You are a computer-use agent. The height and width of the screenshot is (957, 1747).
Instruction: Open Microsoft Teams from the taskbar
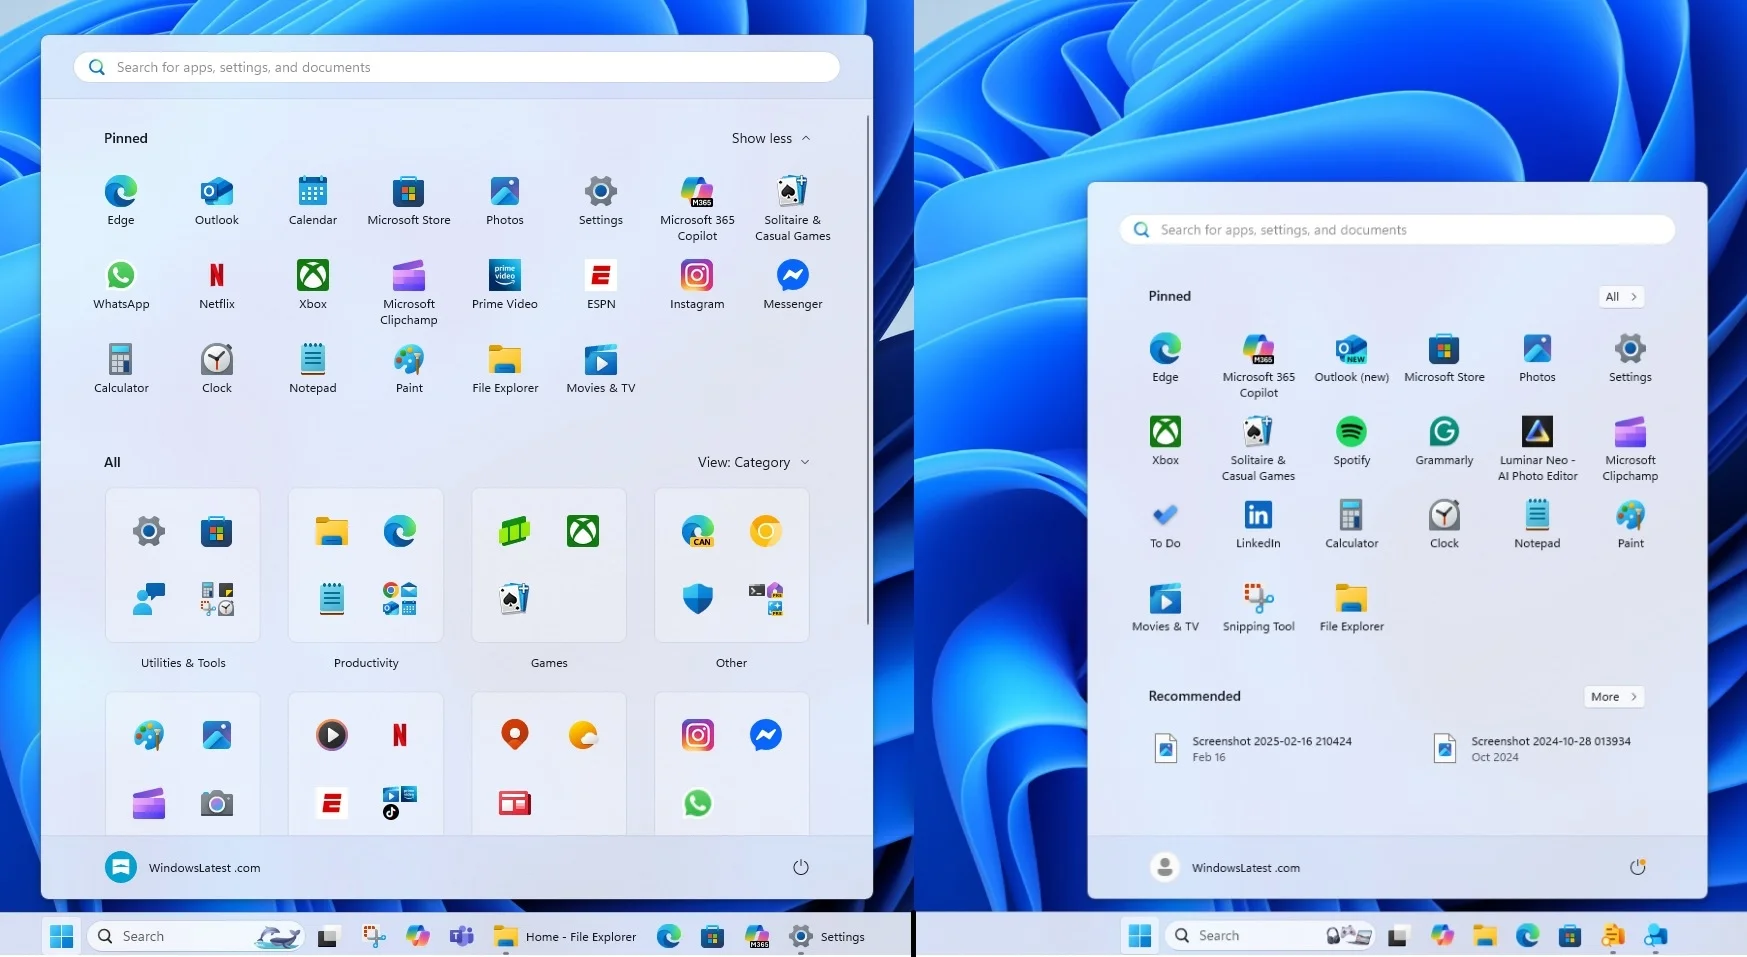461,937
